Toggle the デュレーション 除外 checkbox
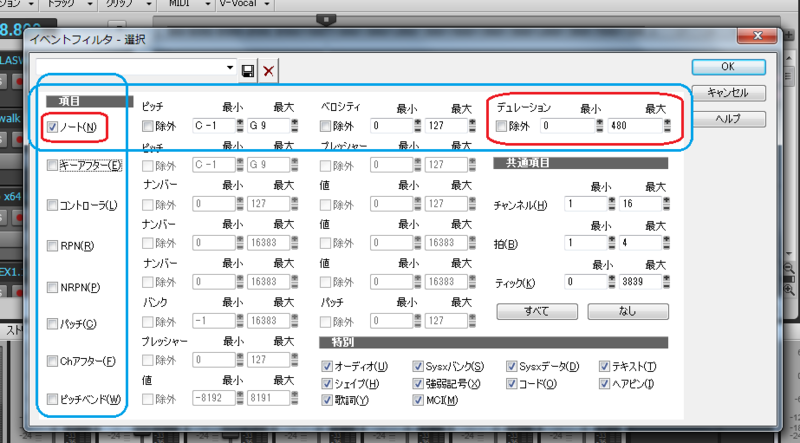Screen dimensions: 800x443 502,126
